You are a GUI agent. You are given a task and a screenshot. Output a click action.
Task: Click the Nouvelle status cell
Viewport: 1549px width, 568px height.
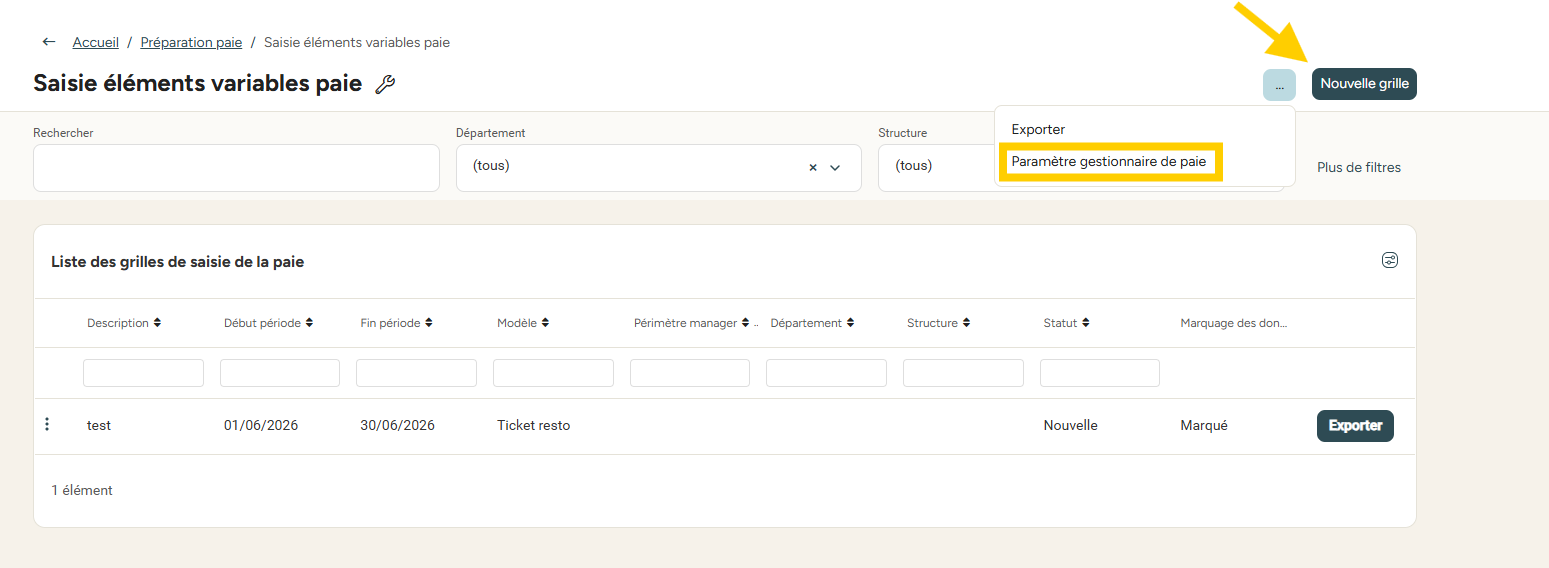1070,425
